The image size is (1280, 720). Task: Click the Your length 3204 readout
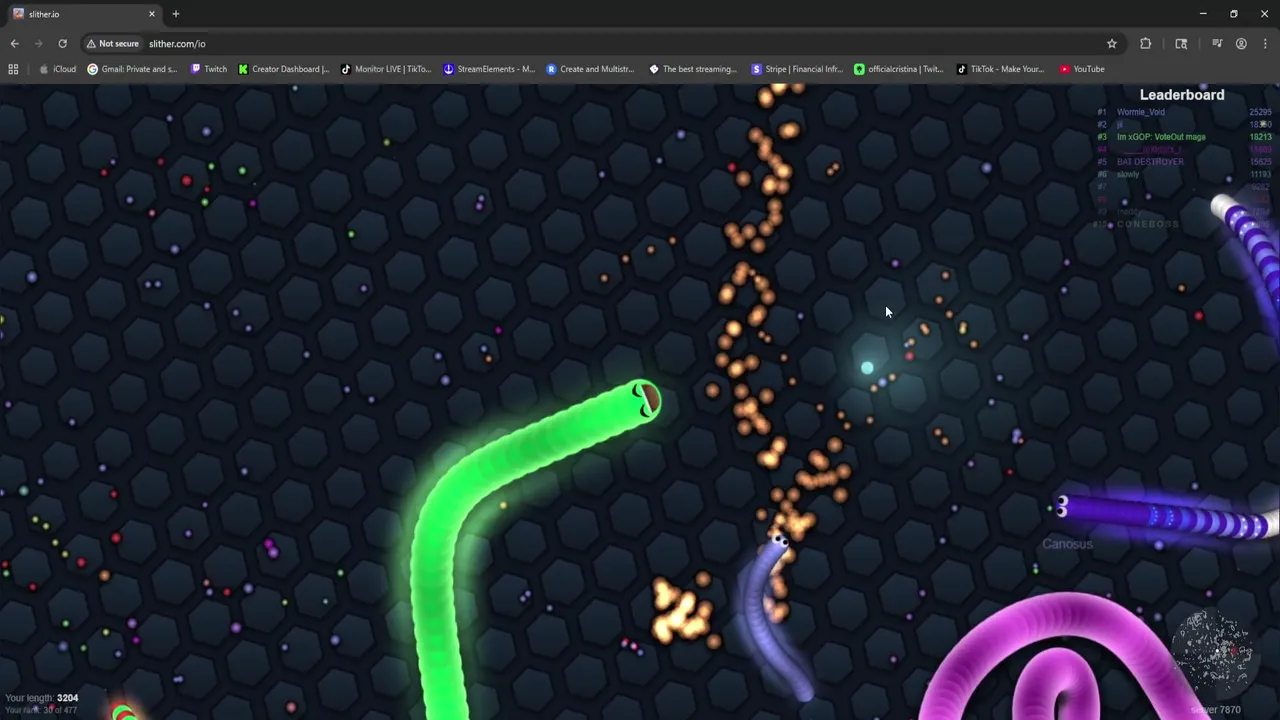(41, 698)
